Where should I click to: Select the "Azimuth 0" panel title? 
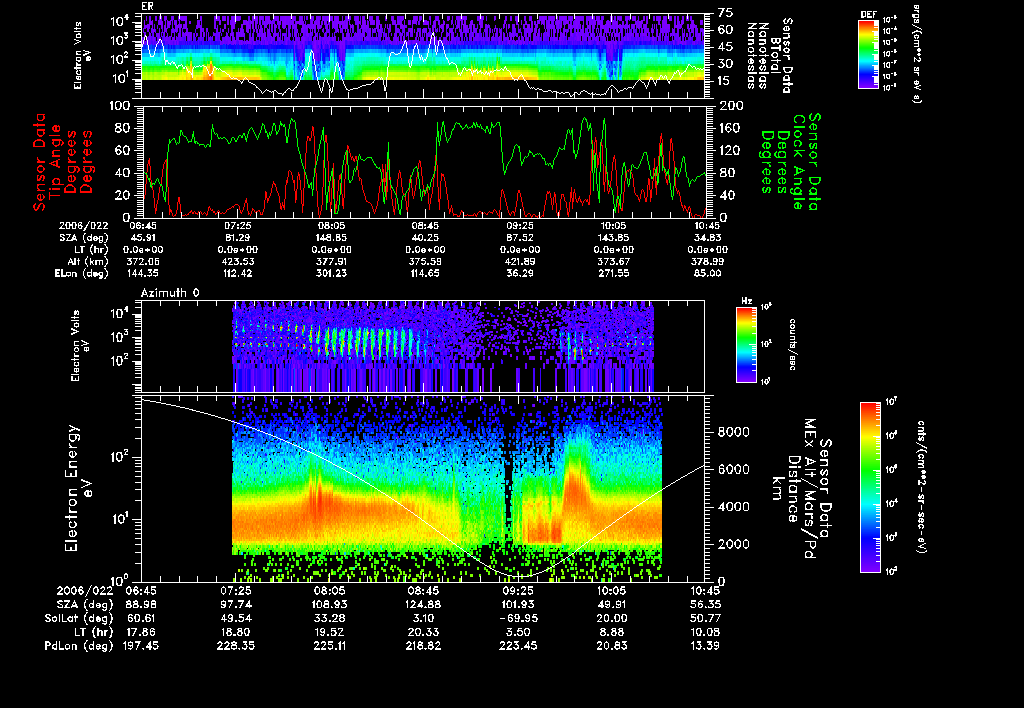tap(170, 293)
